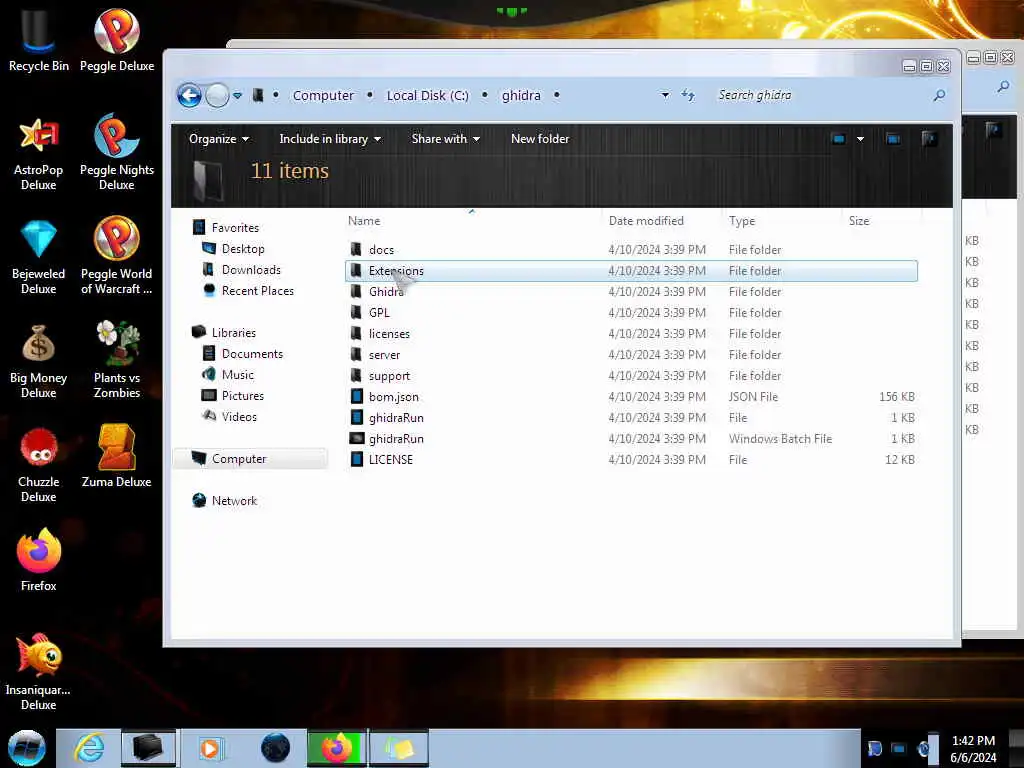This screenshot has width=1024, height=768.
Task: Click the AstroPop Deluxe desktop icon
Action: coord(39,154)
